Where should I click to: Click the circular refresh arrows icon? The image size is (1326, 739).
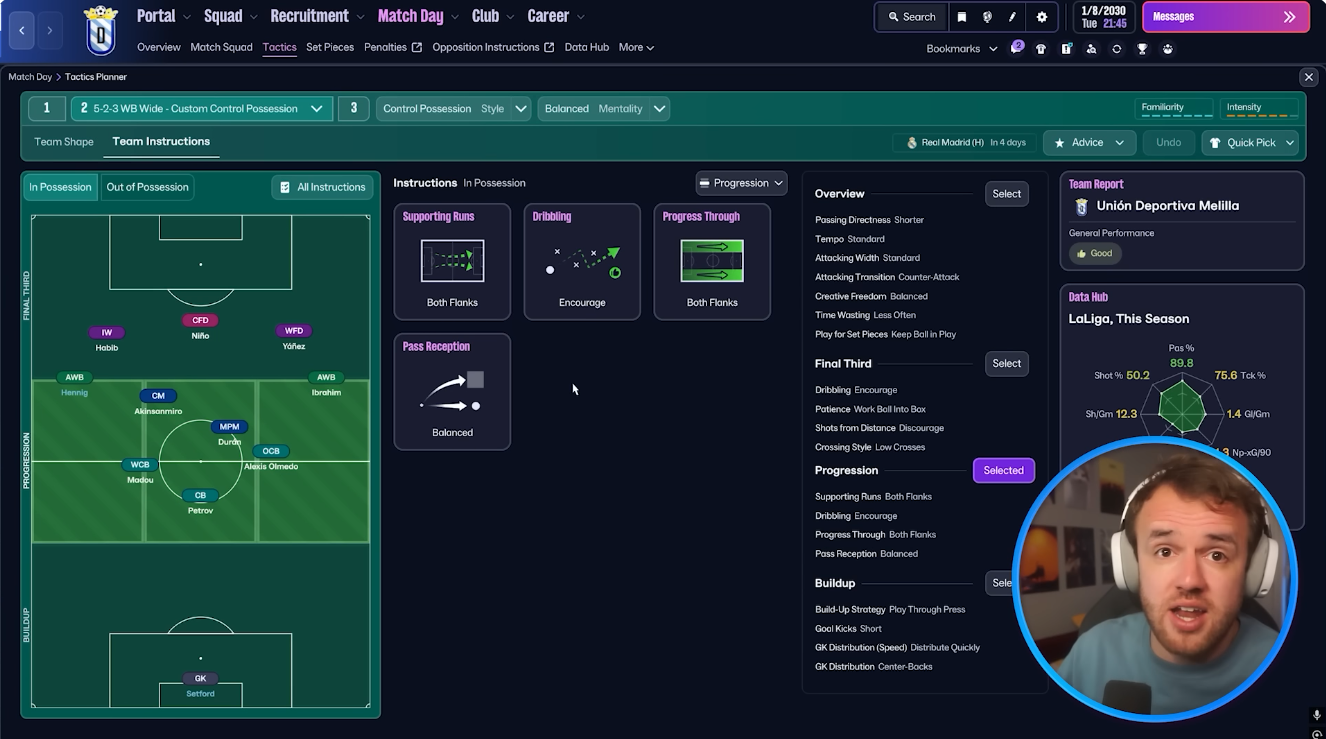click(1117, 49)
